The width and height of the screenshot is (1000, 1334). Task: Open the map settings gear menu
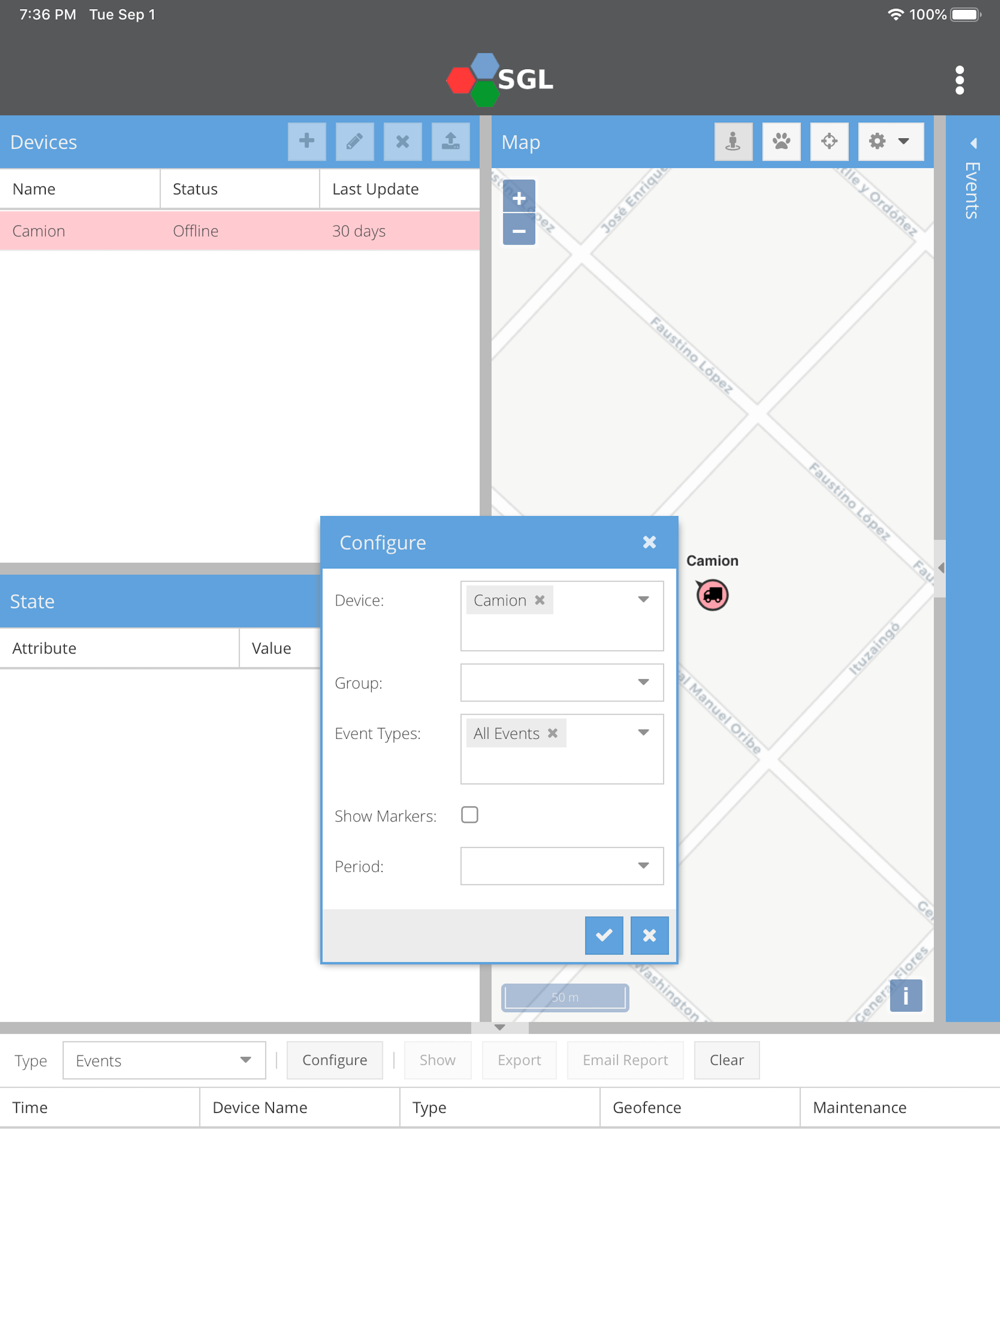click(890, 142)
